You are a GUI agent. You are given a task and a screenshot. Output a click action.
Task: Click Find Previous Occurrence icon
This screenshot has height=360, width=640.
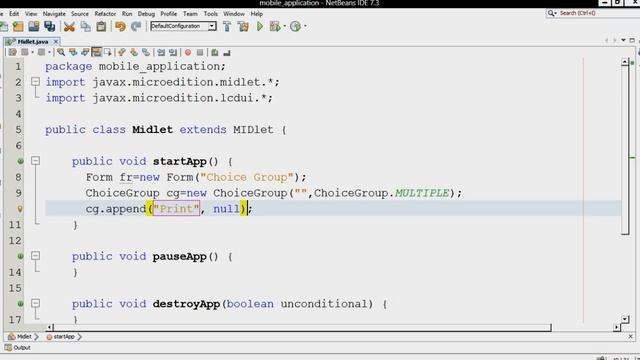click(x=73, y=52)
